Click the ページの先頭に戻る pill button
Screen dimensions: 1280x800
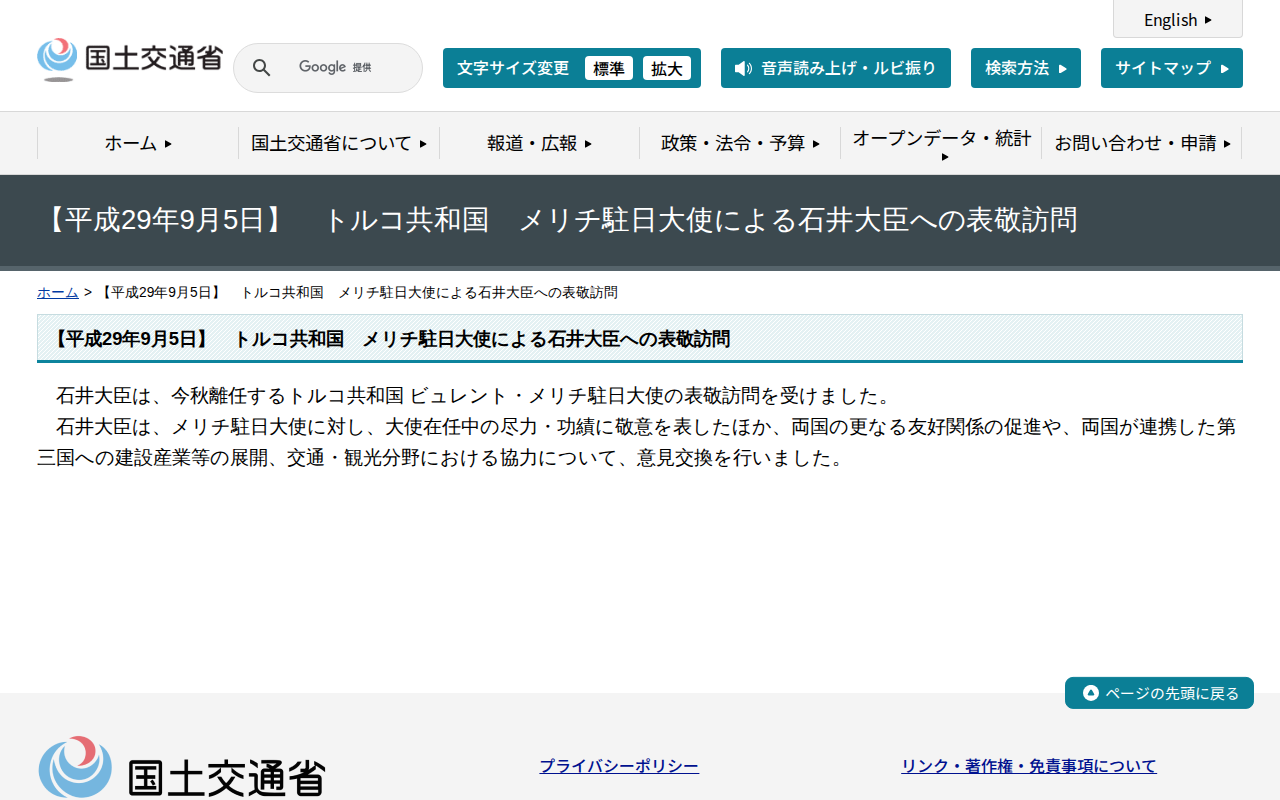pos(1159,692)
